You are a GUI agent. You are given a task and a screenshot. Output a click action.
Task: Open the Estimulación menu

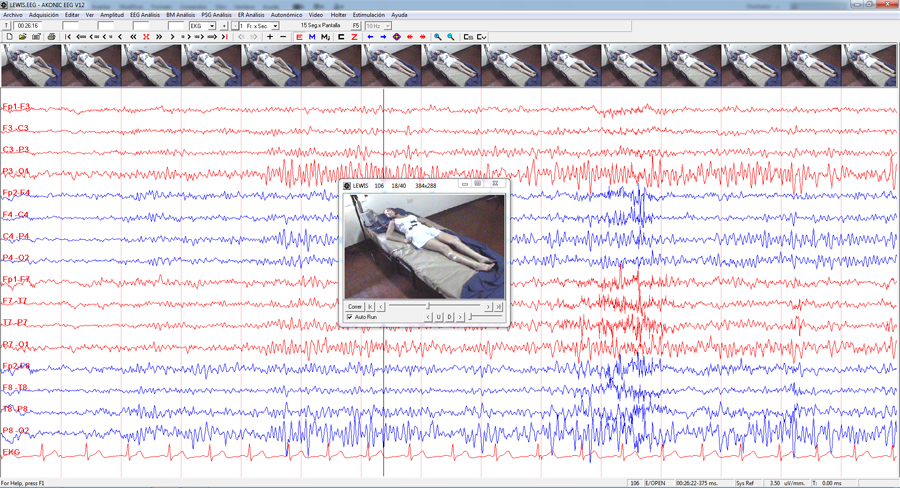(368, 15)
